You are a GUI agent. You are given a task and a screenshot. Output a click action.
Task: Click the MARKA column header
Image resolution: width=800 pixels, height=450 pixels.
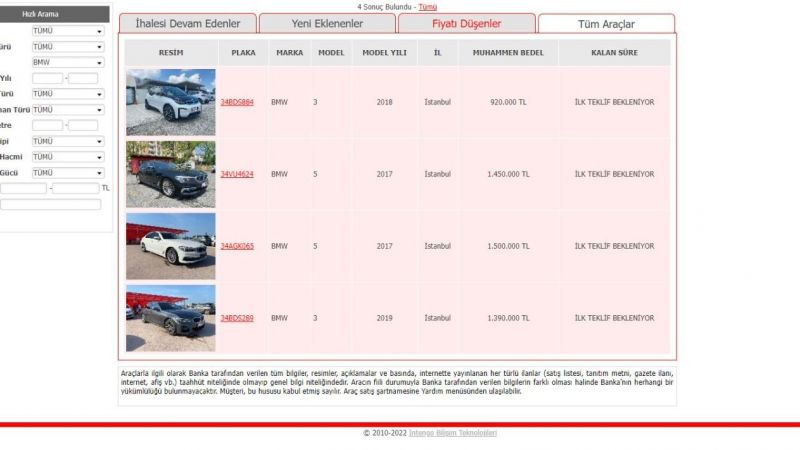point(289,53)
